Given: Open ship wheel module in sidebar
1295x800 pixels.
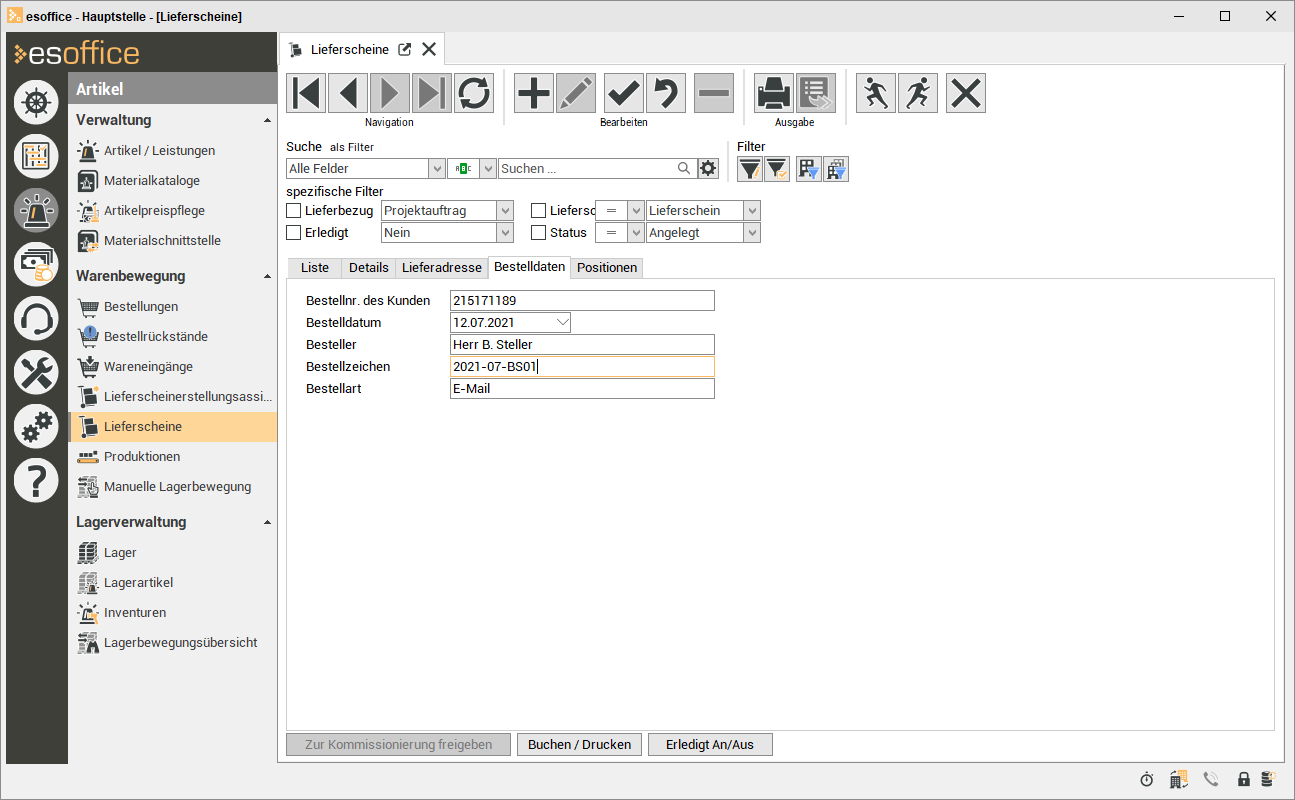Looking at the screenshot, I should pyautogui.click(x=36, y=102).
